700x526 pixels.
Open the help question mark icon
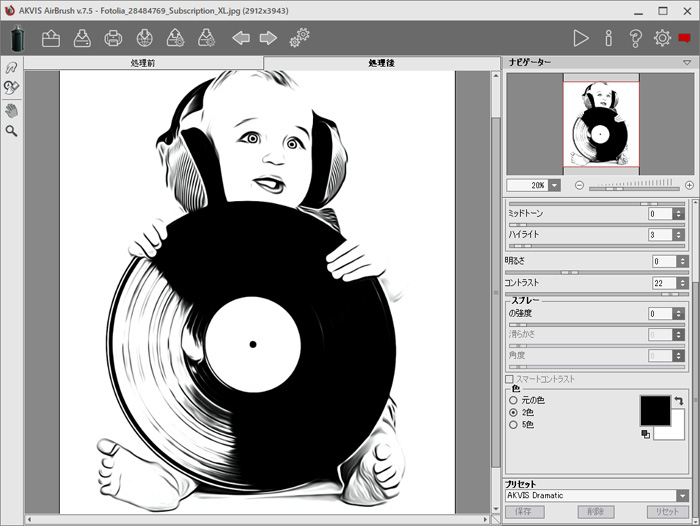(635, 39)
